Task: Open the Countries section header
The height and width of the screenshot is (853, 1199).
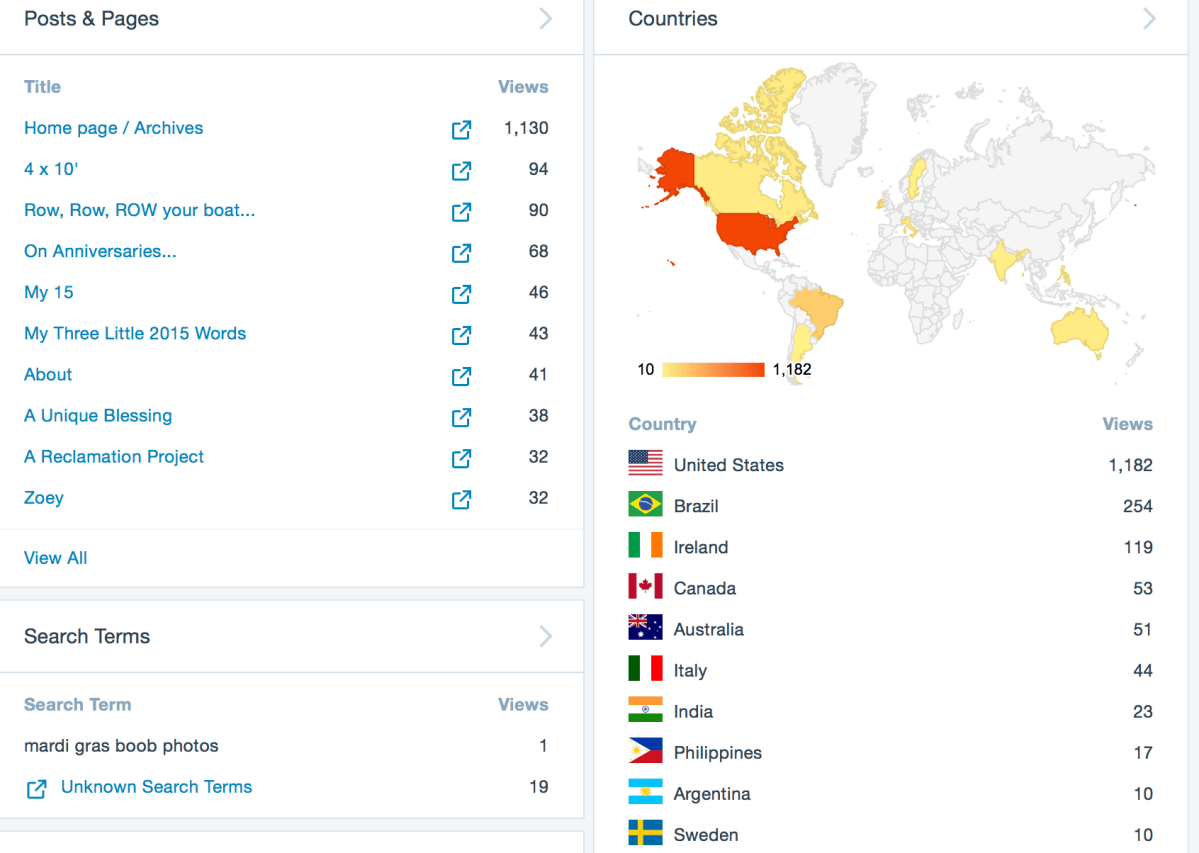Action: point(673,19)
